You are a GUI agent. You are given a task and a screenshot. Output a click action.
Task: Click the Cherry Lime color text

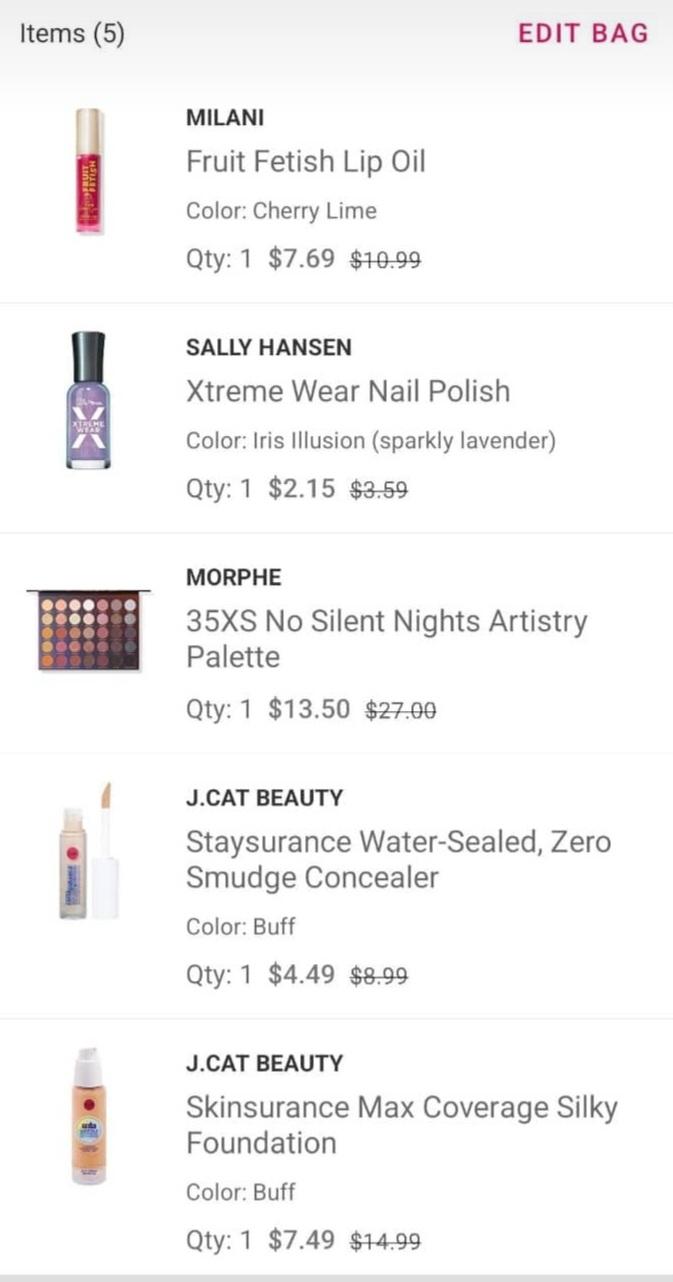(x=281, y=211)
